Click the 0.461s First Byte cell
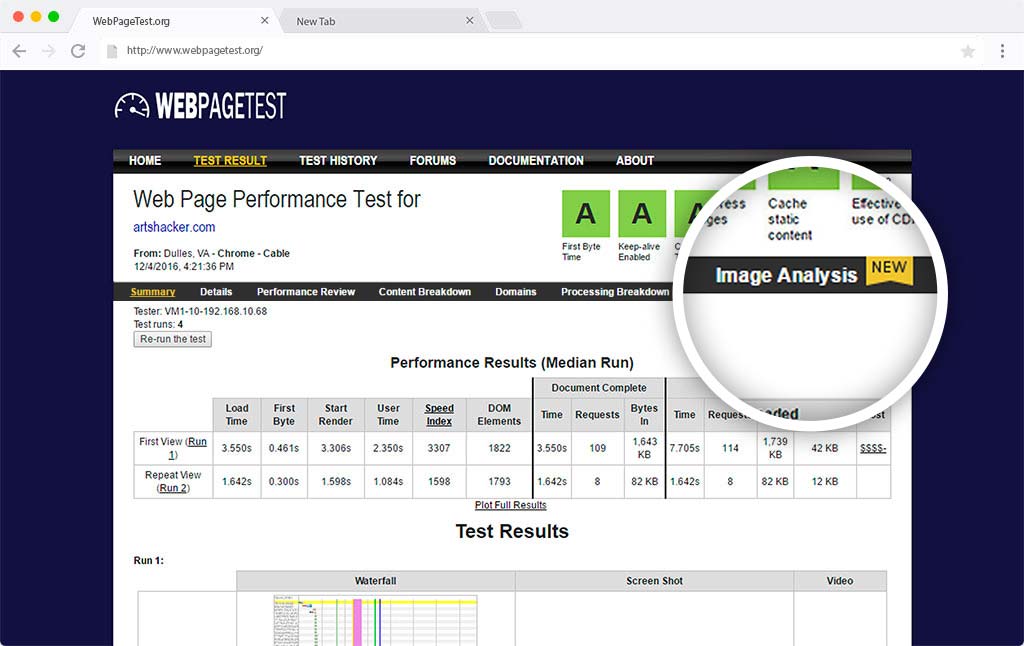The width and height of the screenshot is (1024, 646). pos(284,448)
